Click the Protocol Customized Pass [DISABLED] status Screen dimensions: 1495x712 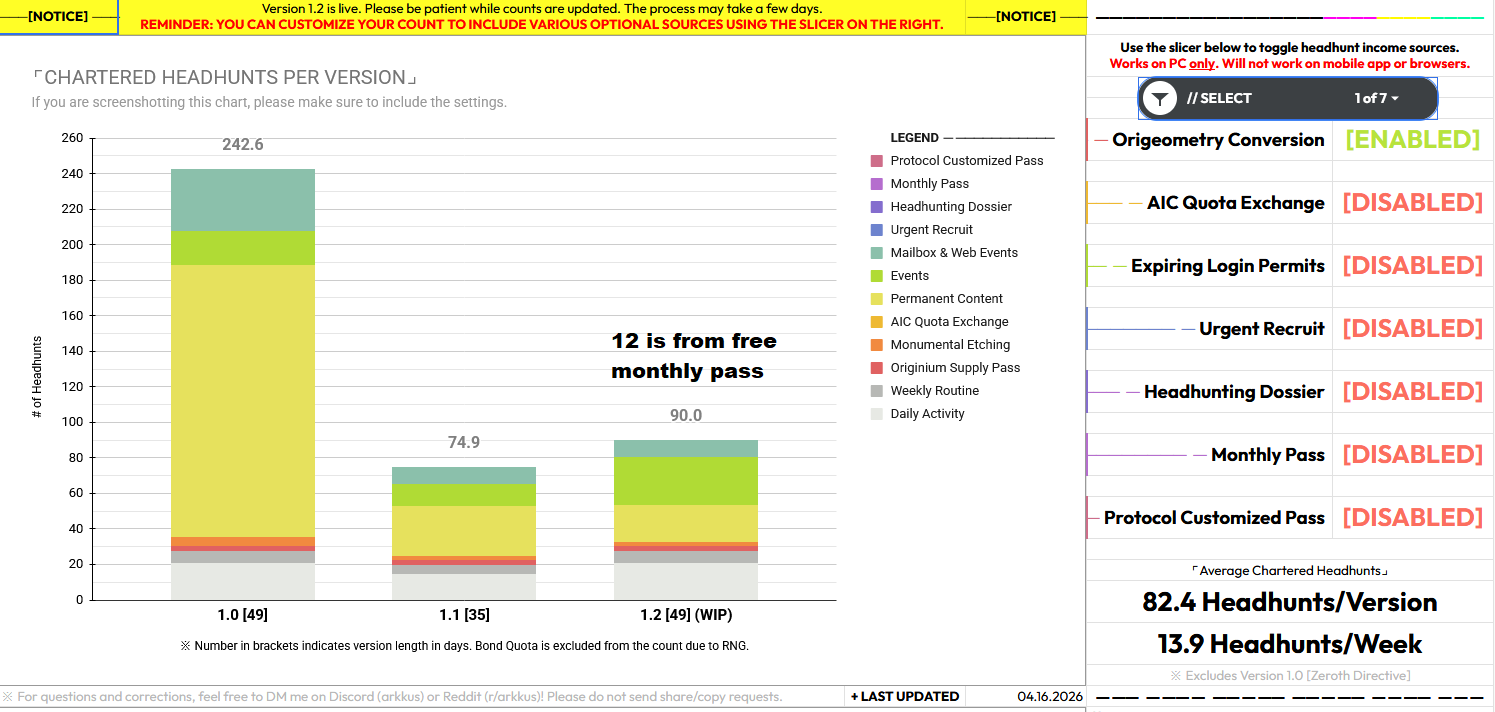[1413, 517]
